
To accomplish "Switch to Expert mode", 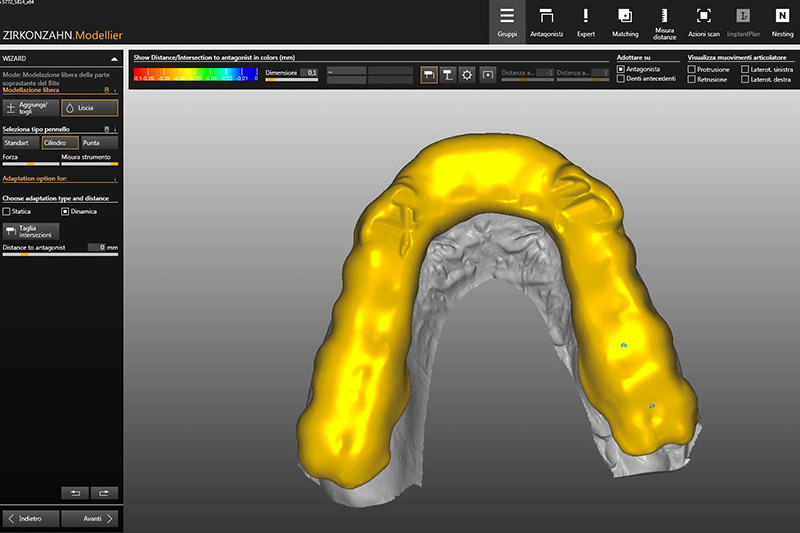I will tap(585, 22).
